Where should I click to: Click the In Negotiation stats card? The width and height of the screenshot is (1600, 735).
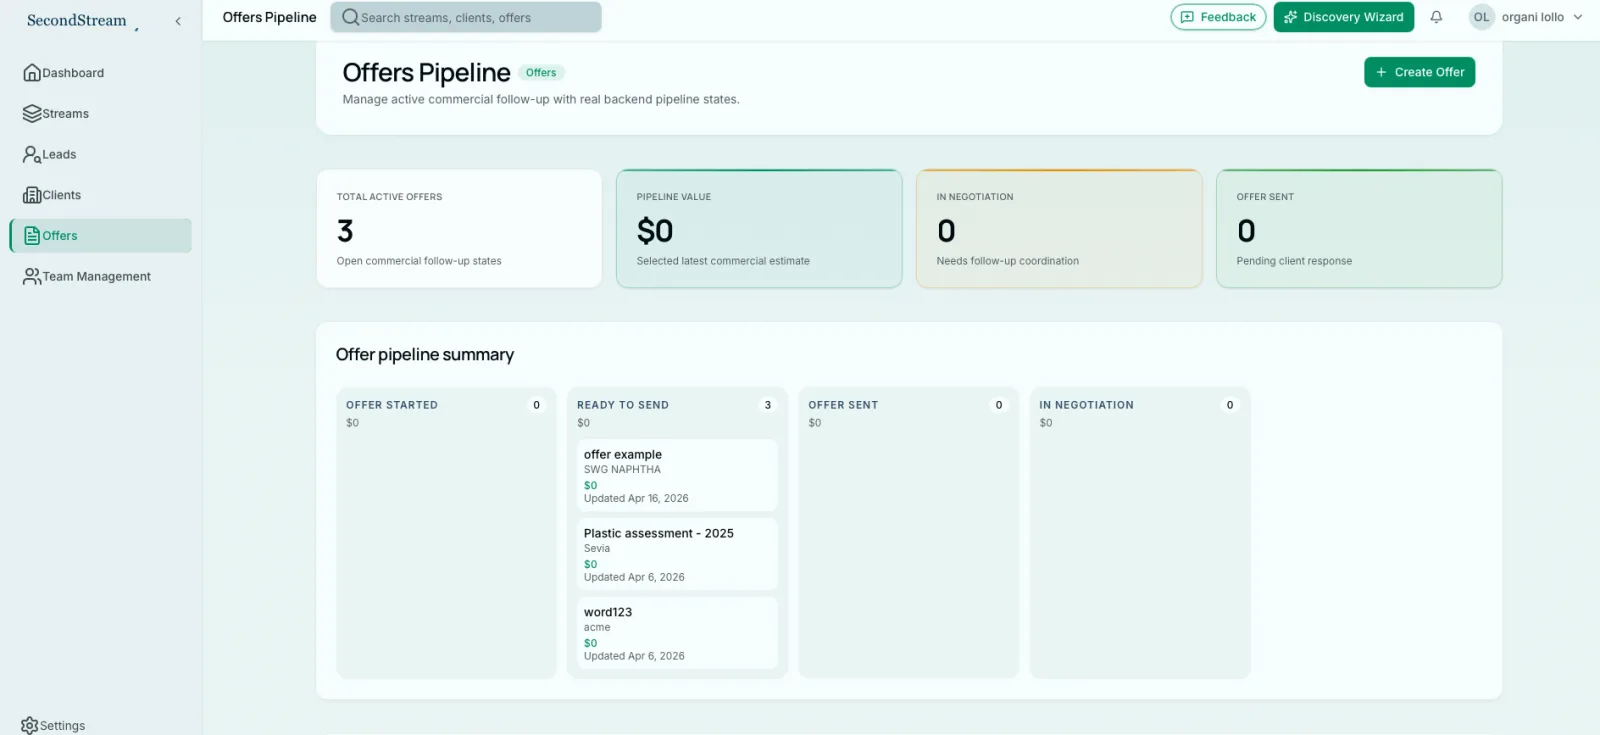tap(1059, 229)
